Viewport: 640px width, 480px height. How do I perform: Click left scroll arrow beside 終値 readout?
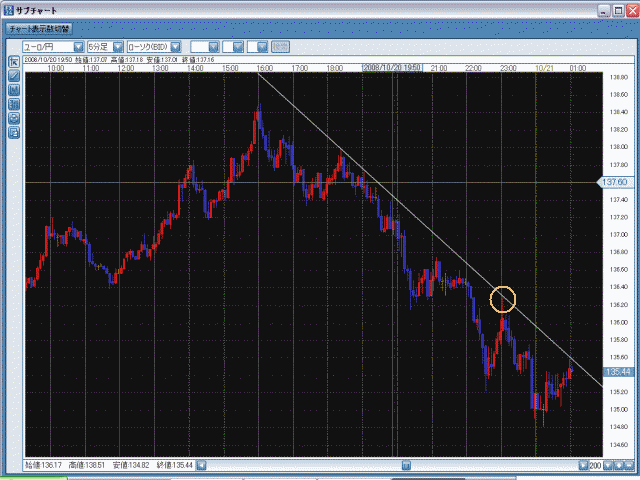pyautogui.click(x=201, y=465)
